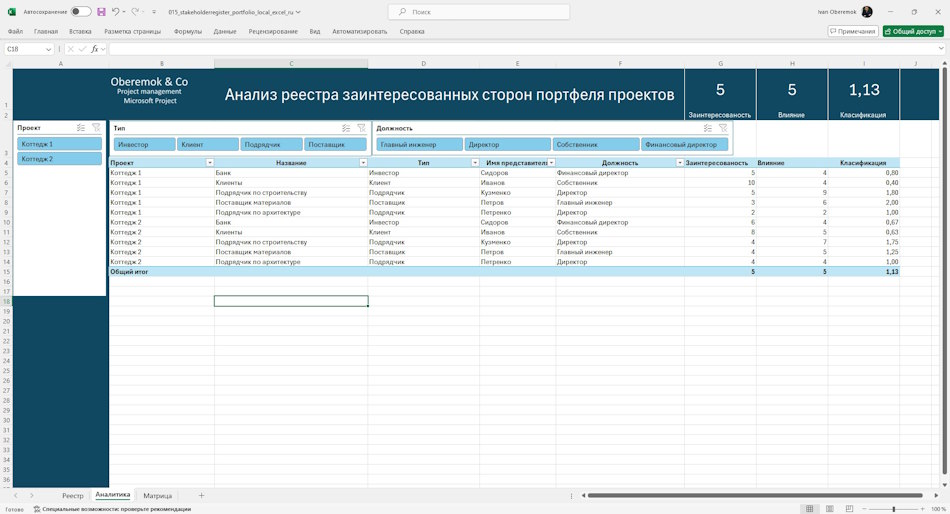This screenshot has width=950, height=514.
Task: Toggle the Финансовый директор slicer item
Action: pos(685,144)
